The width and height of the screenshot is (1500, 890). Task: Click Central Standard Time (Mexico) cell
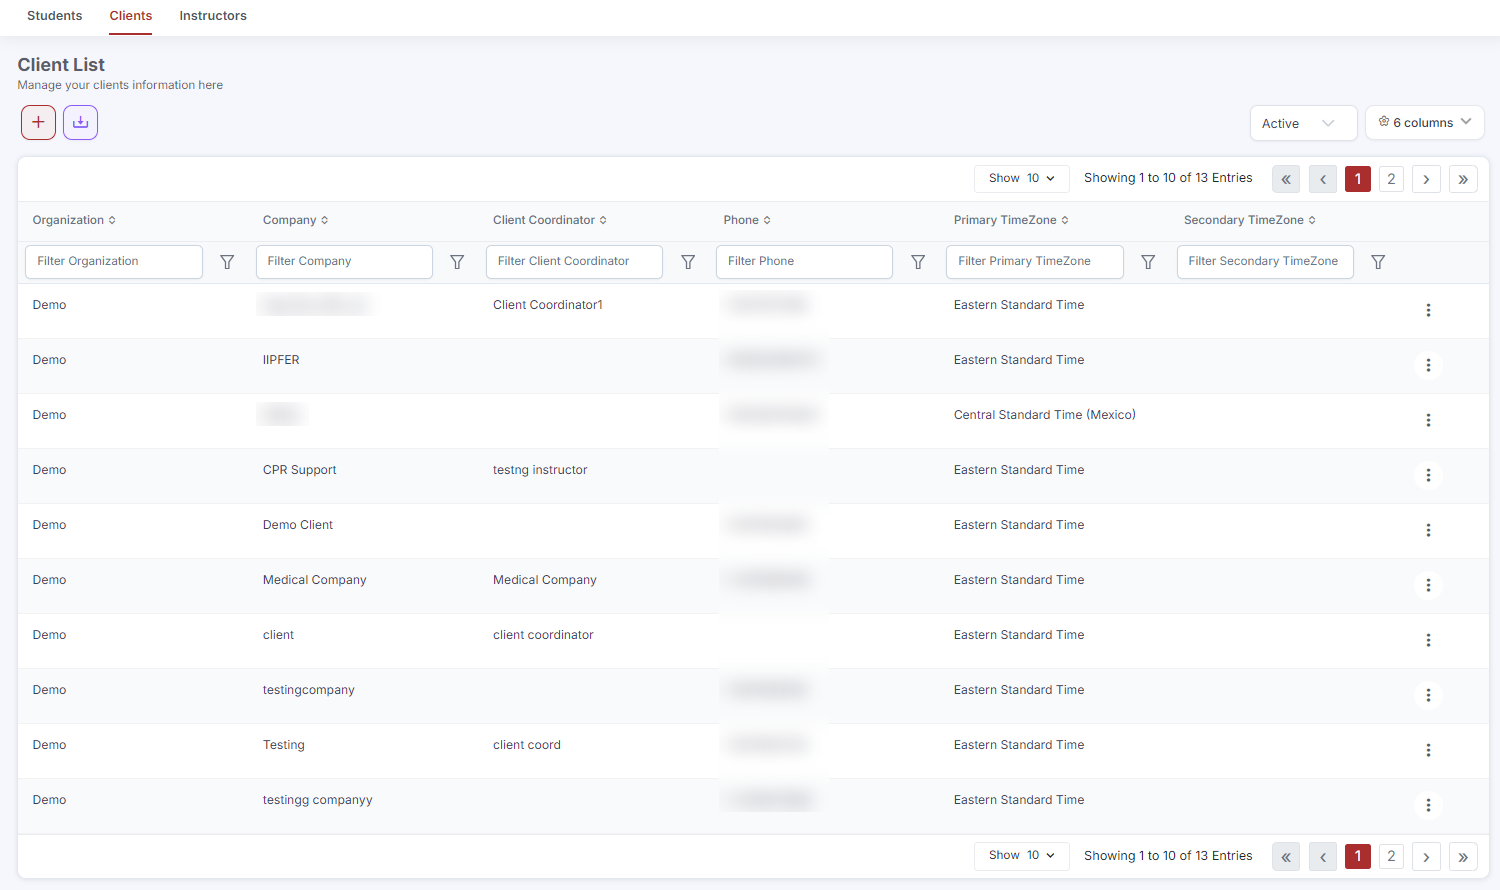(x=1045, y=415)
